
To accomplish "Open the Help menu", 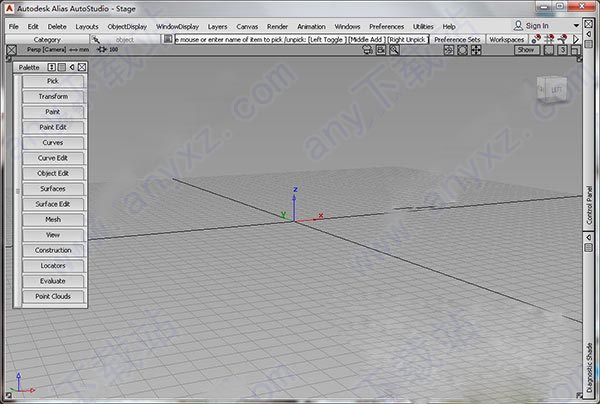I will coord(449,26).
